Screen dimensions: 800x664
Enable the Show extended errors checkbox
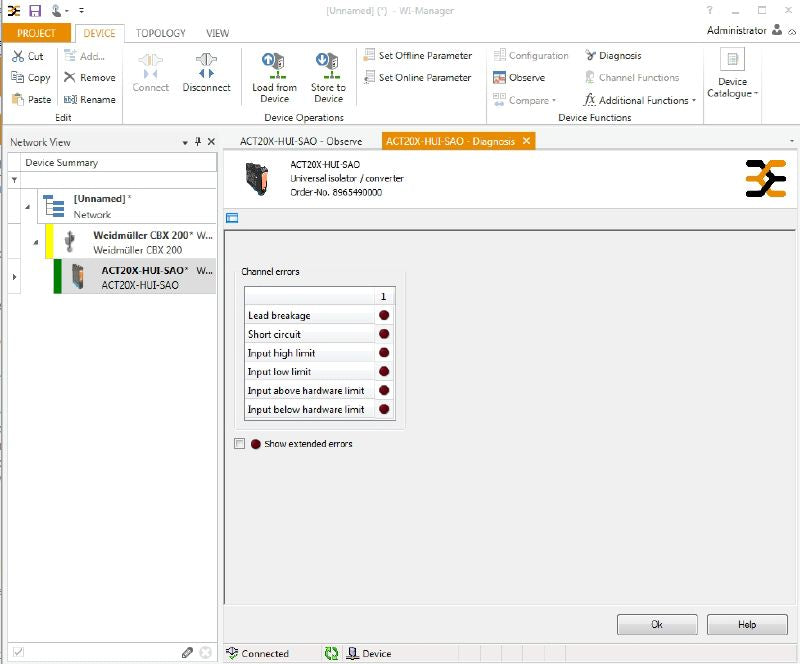point(239,444)
